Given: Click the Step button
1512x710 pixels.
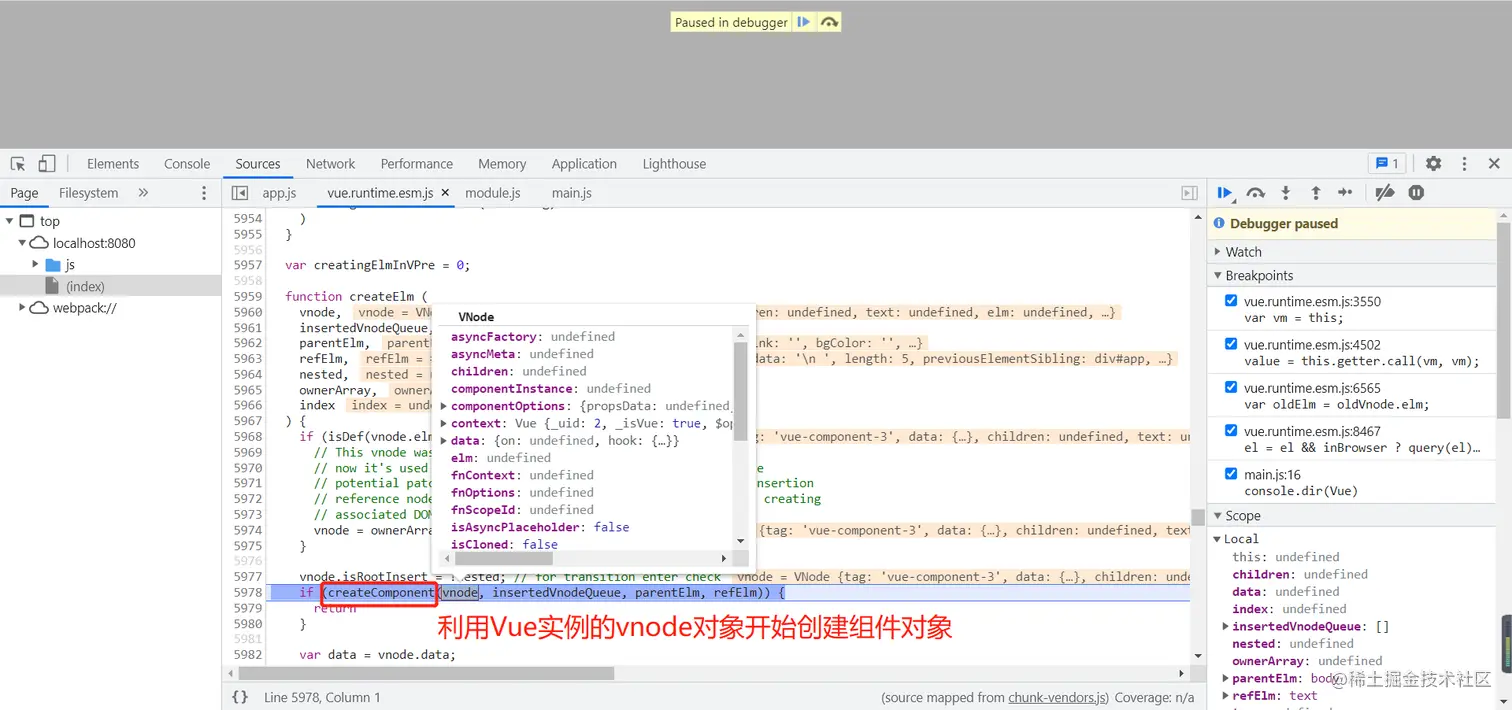Looking at the screenshot, I should coord(1346,193).
